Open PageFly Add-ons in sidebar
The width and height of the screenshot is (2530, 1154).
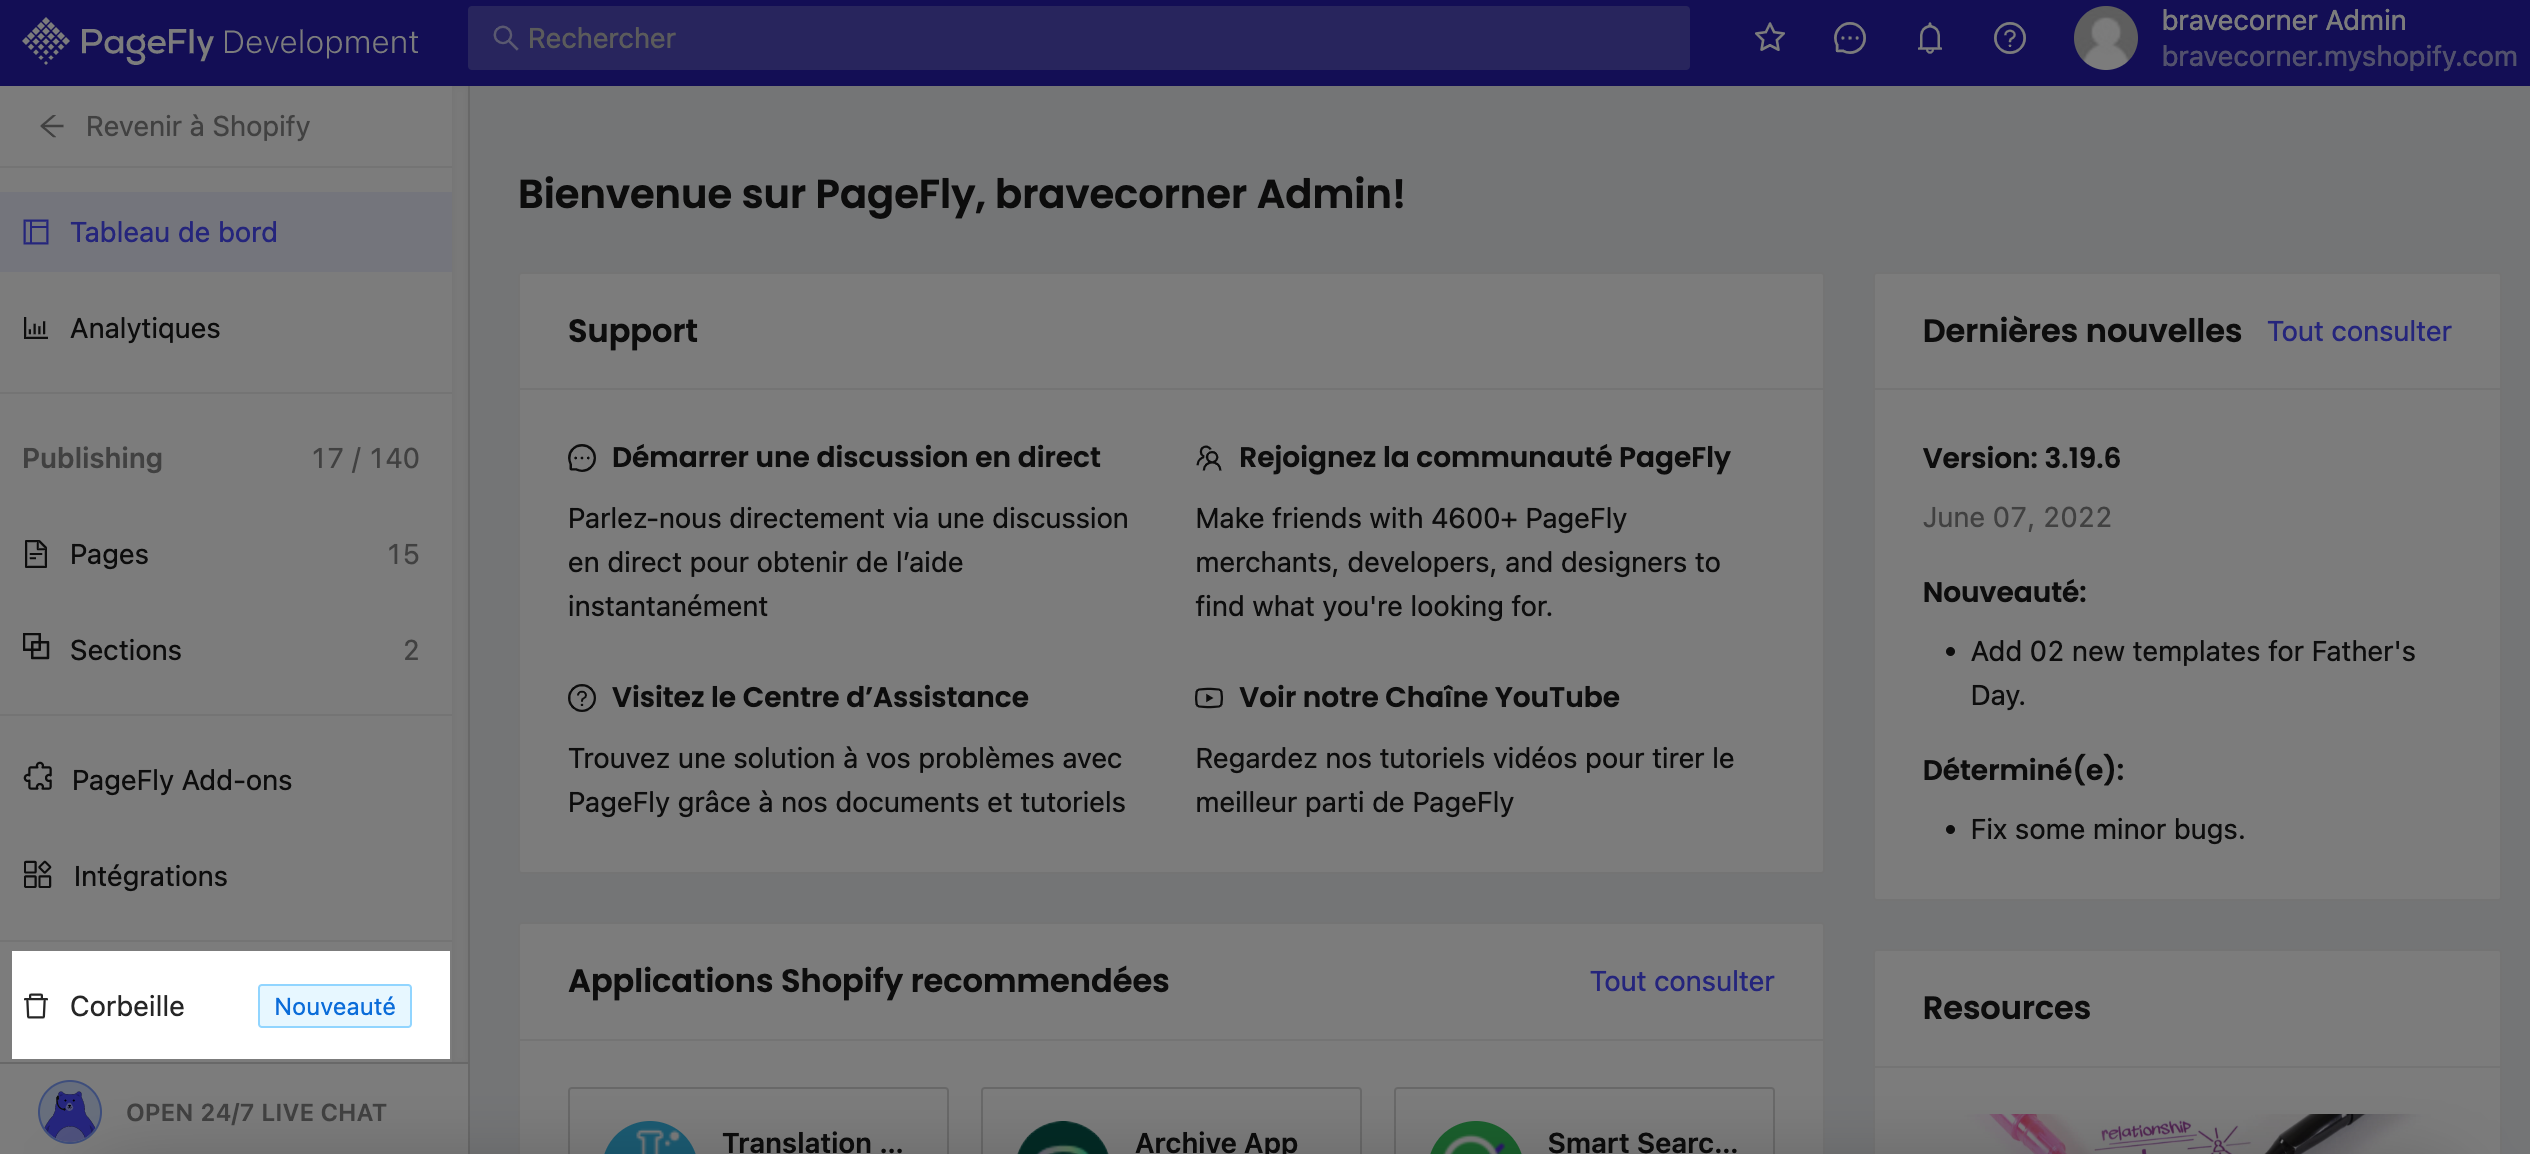click(x=226, y=780)
